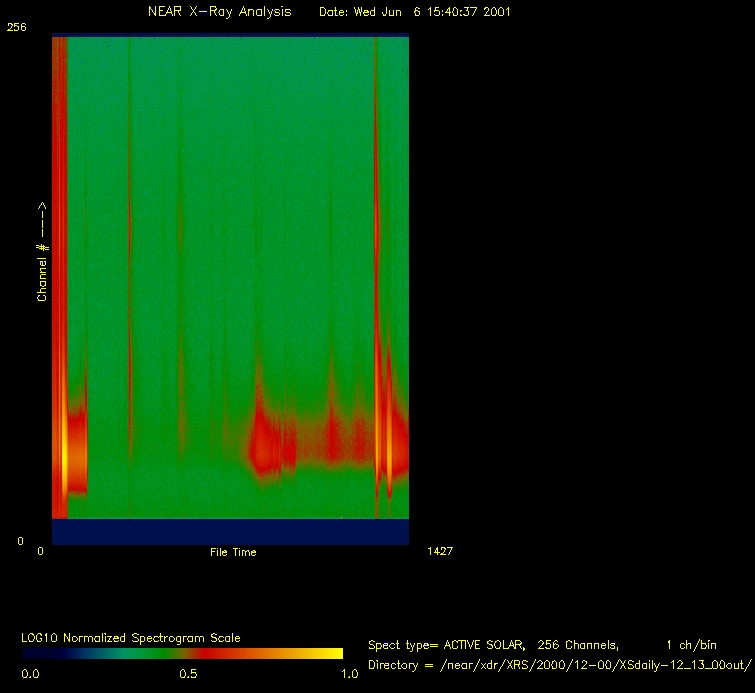Click the 0.5 scale tick label
755x693 pixels.
187,674
